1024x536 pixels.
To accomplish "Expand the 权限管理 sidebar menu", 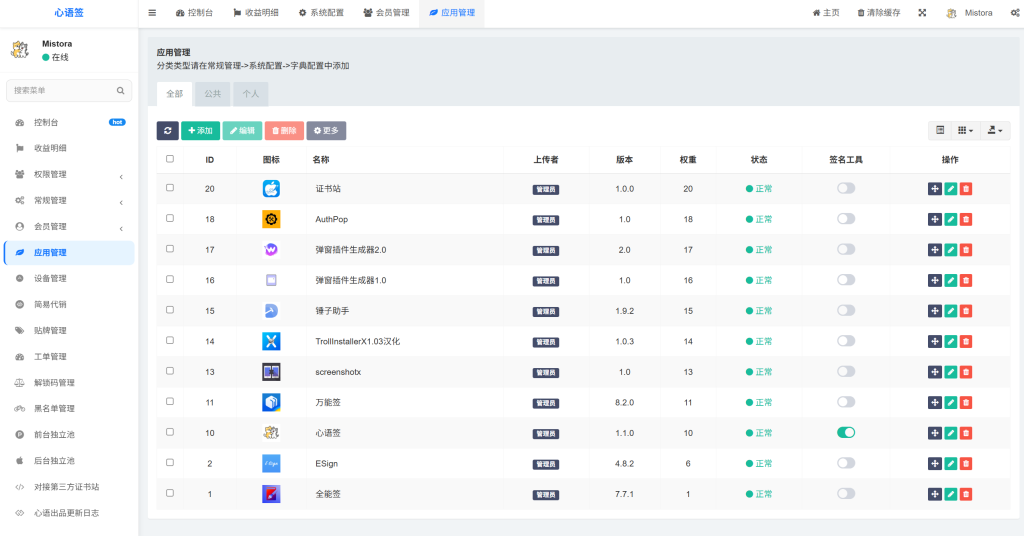I will (69, 174).
